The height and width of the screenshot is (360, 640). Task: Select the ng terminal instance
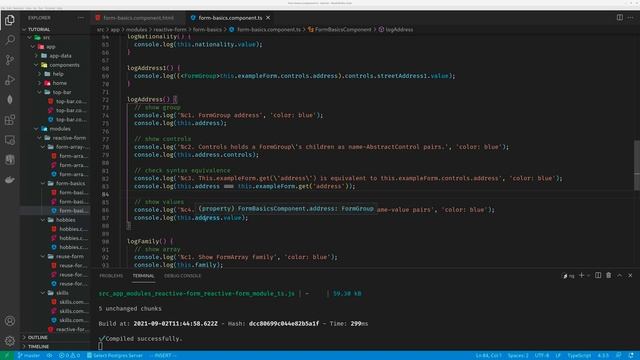[569, 276]
